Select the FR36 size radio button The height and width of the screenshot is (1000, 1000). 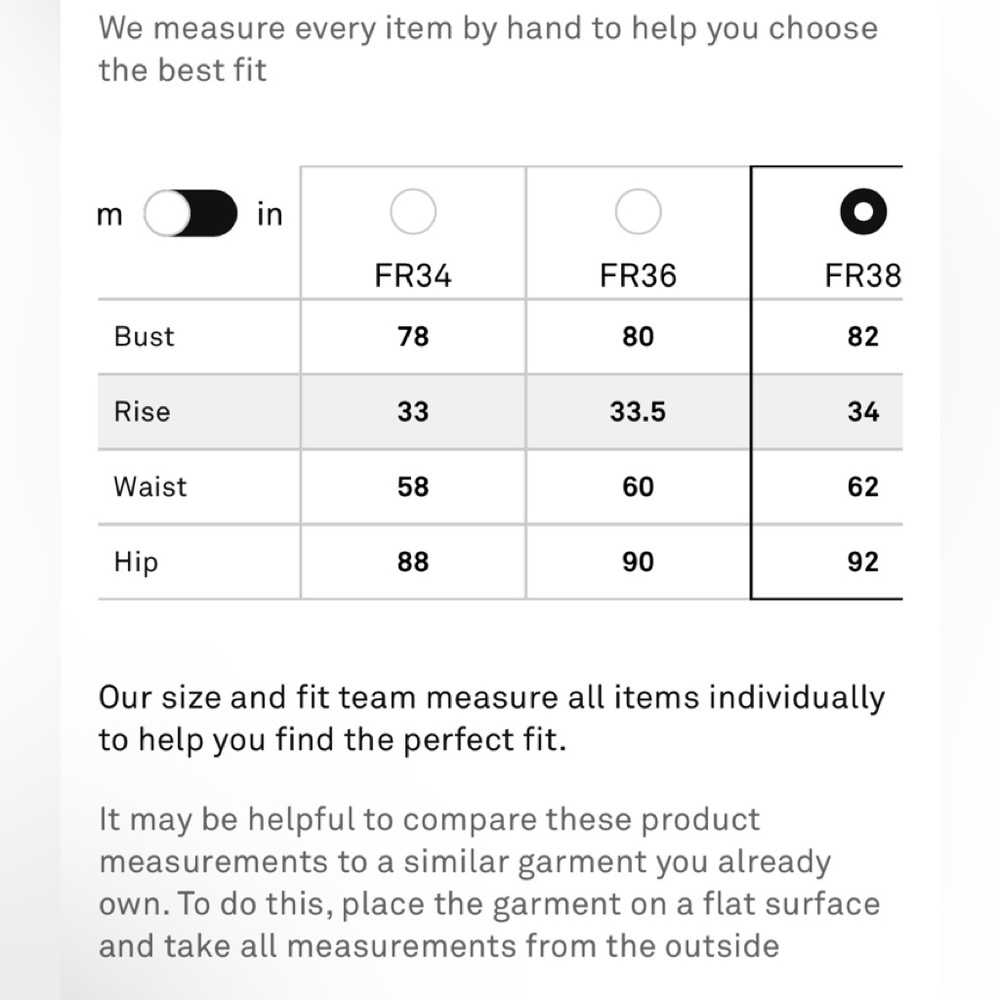[x=638, y=213]
